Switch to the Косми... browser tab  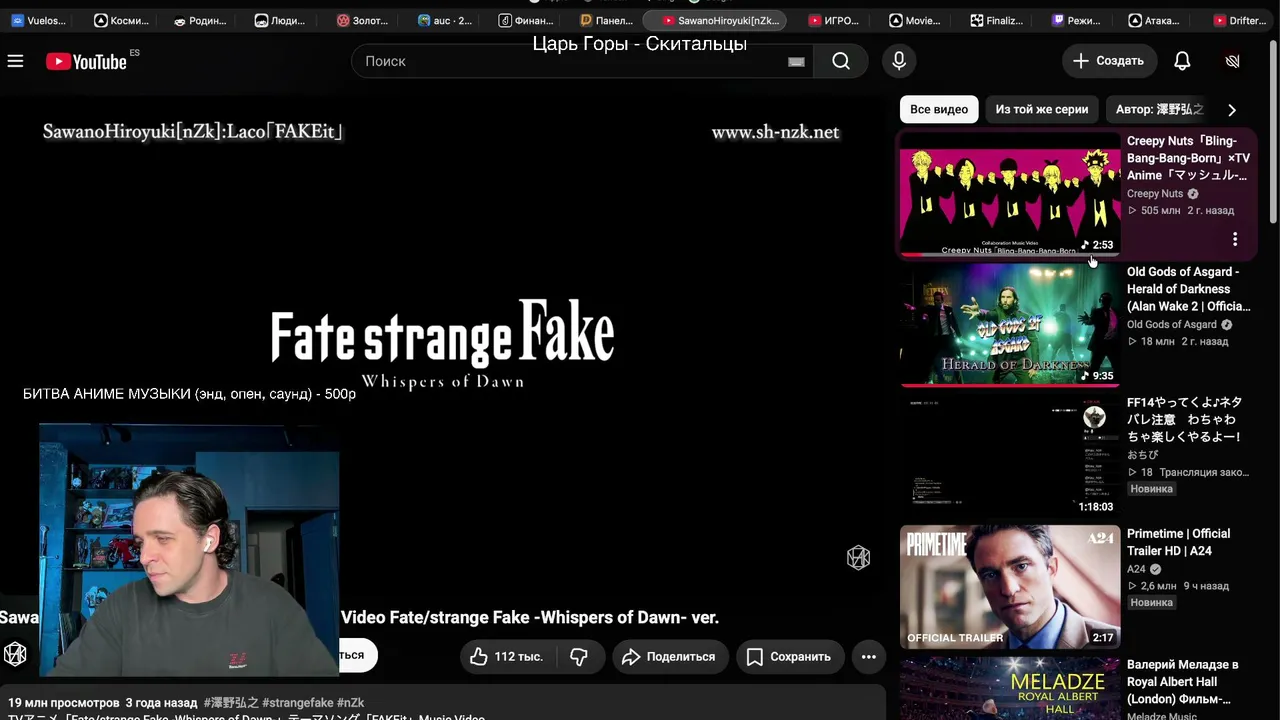(x=121, y=20)
